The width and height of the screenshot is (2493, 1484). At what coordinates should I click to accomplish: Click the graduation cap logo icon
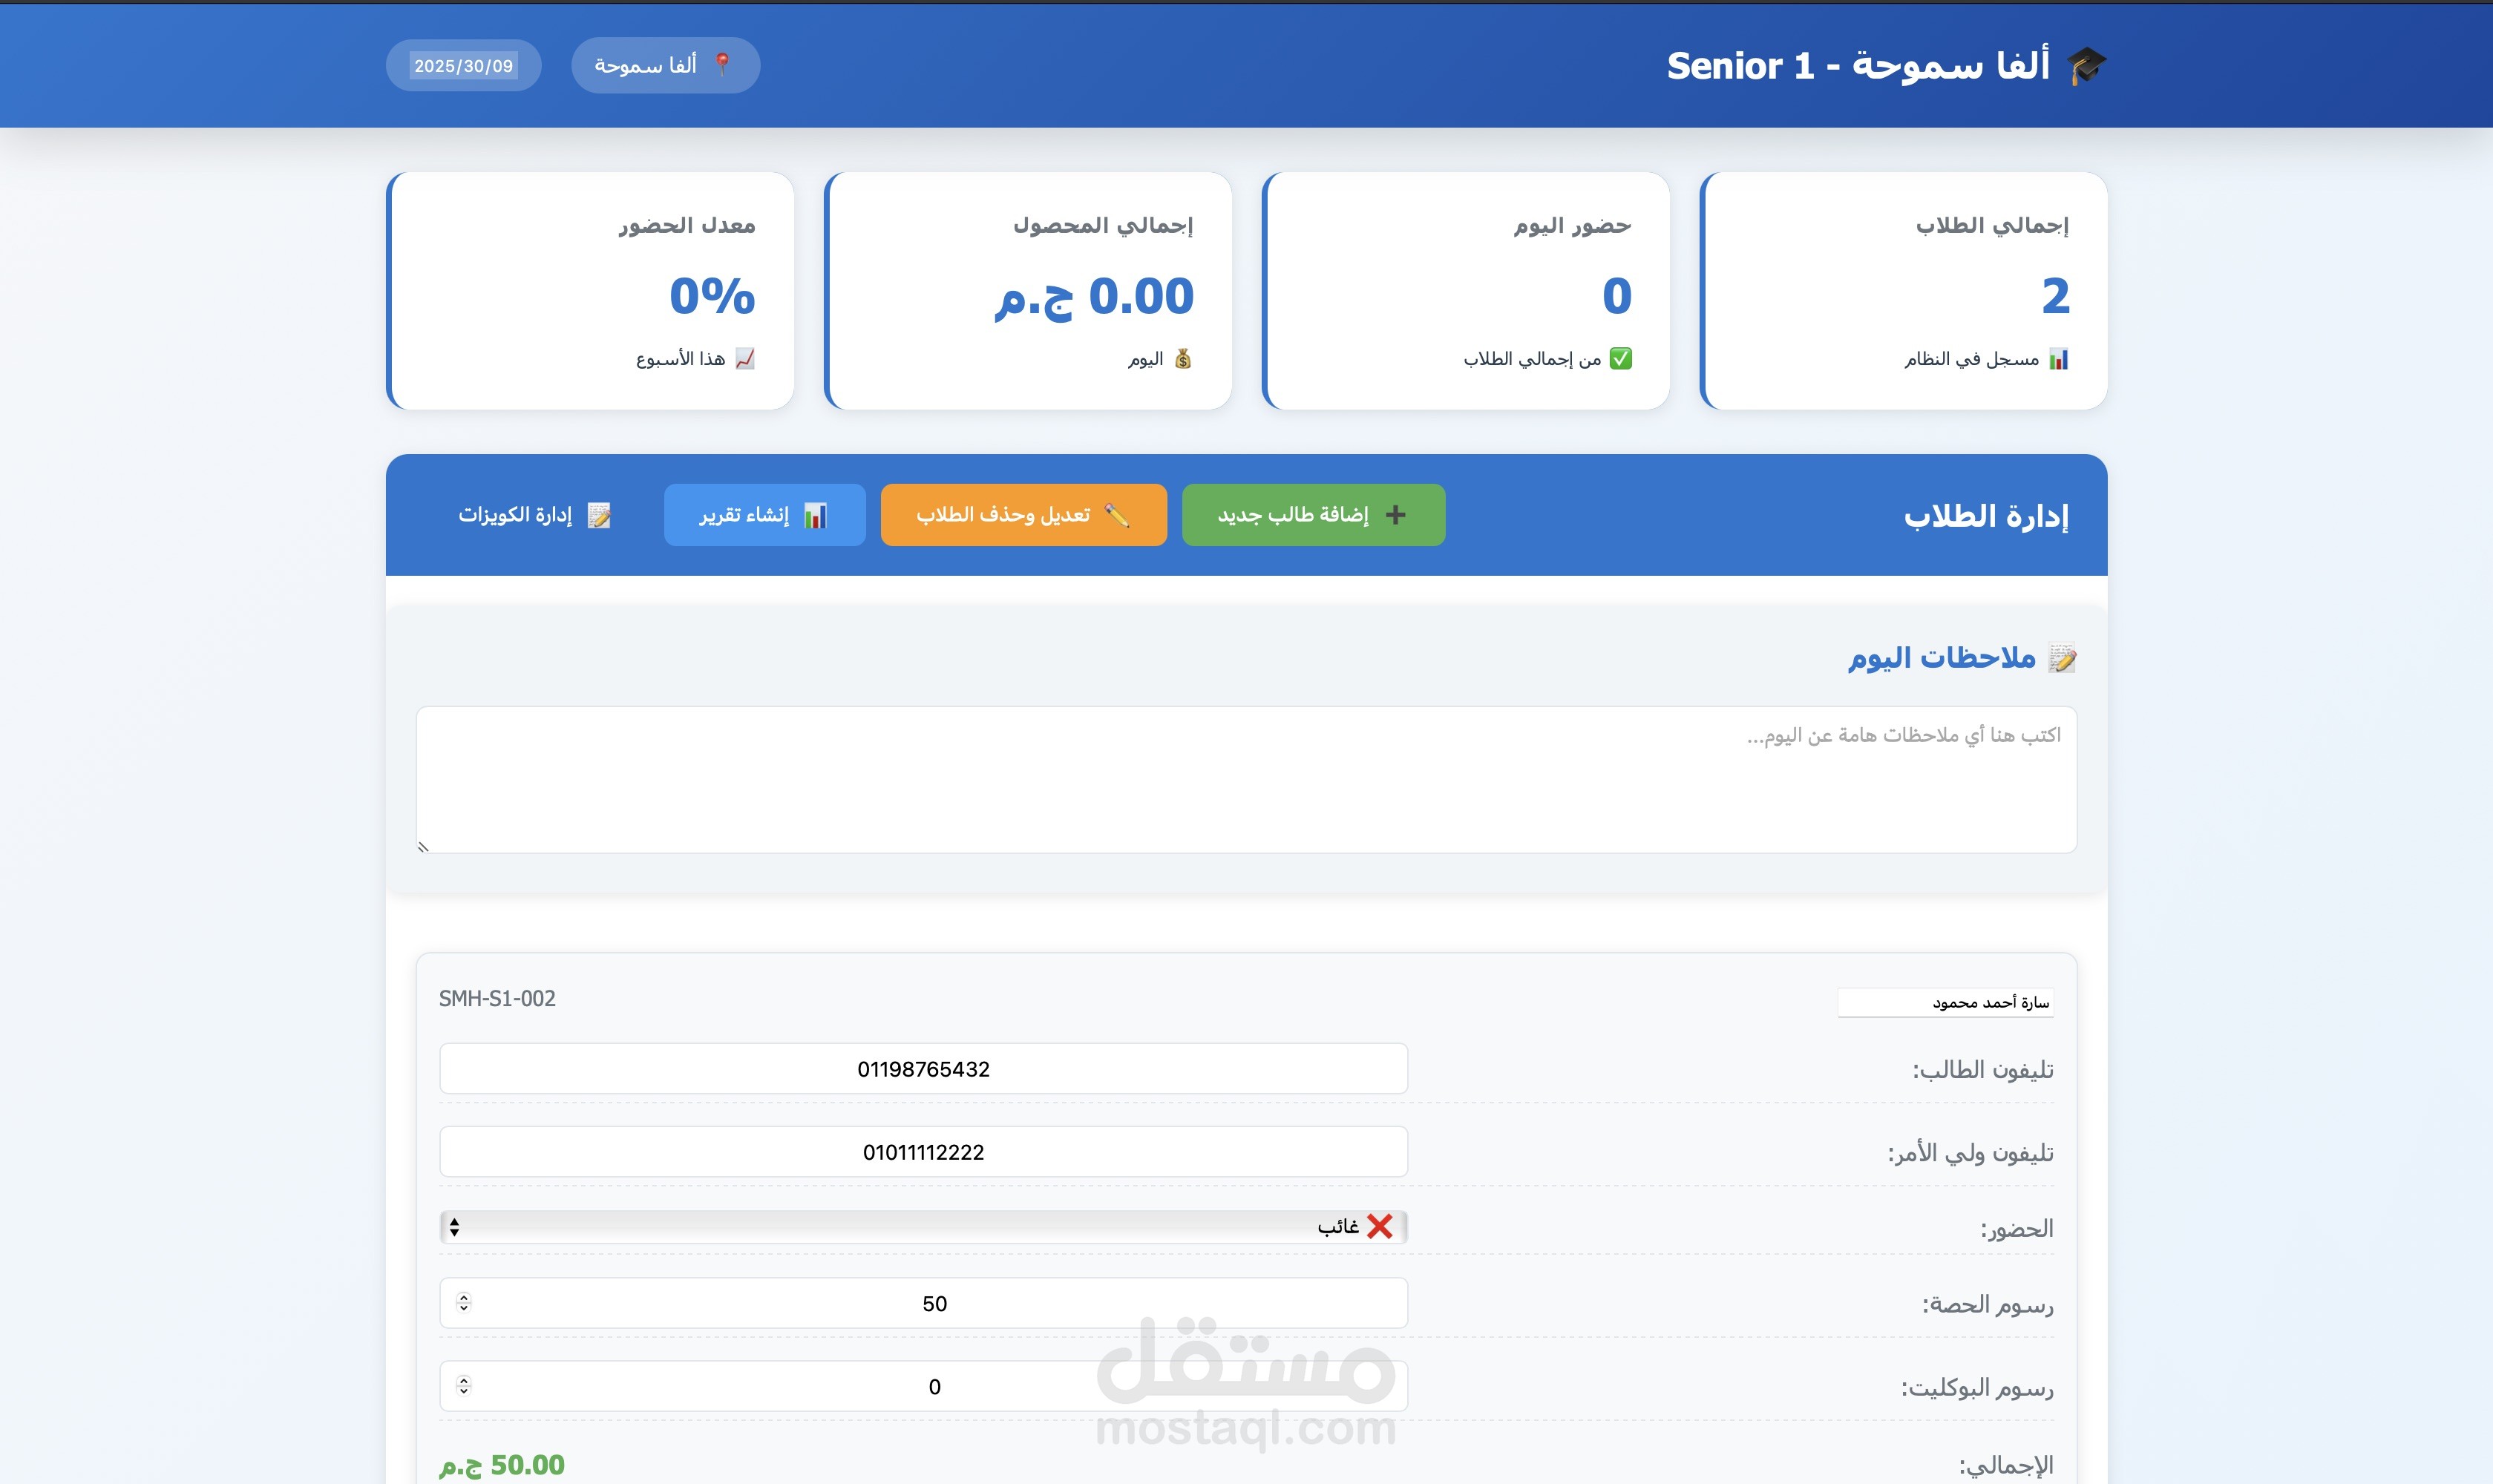[x=2087, y=66]
